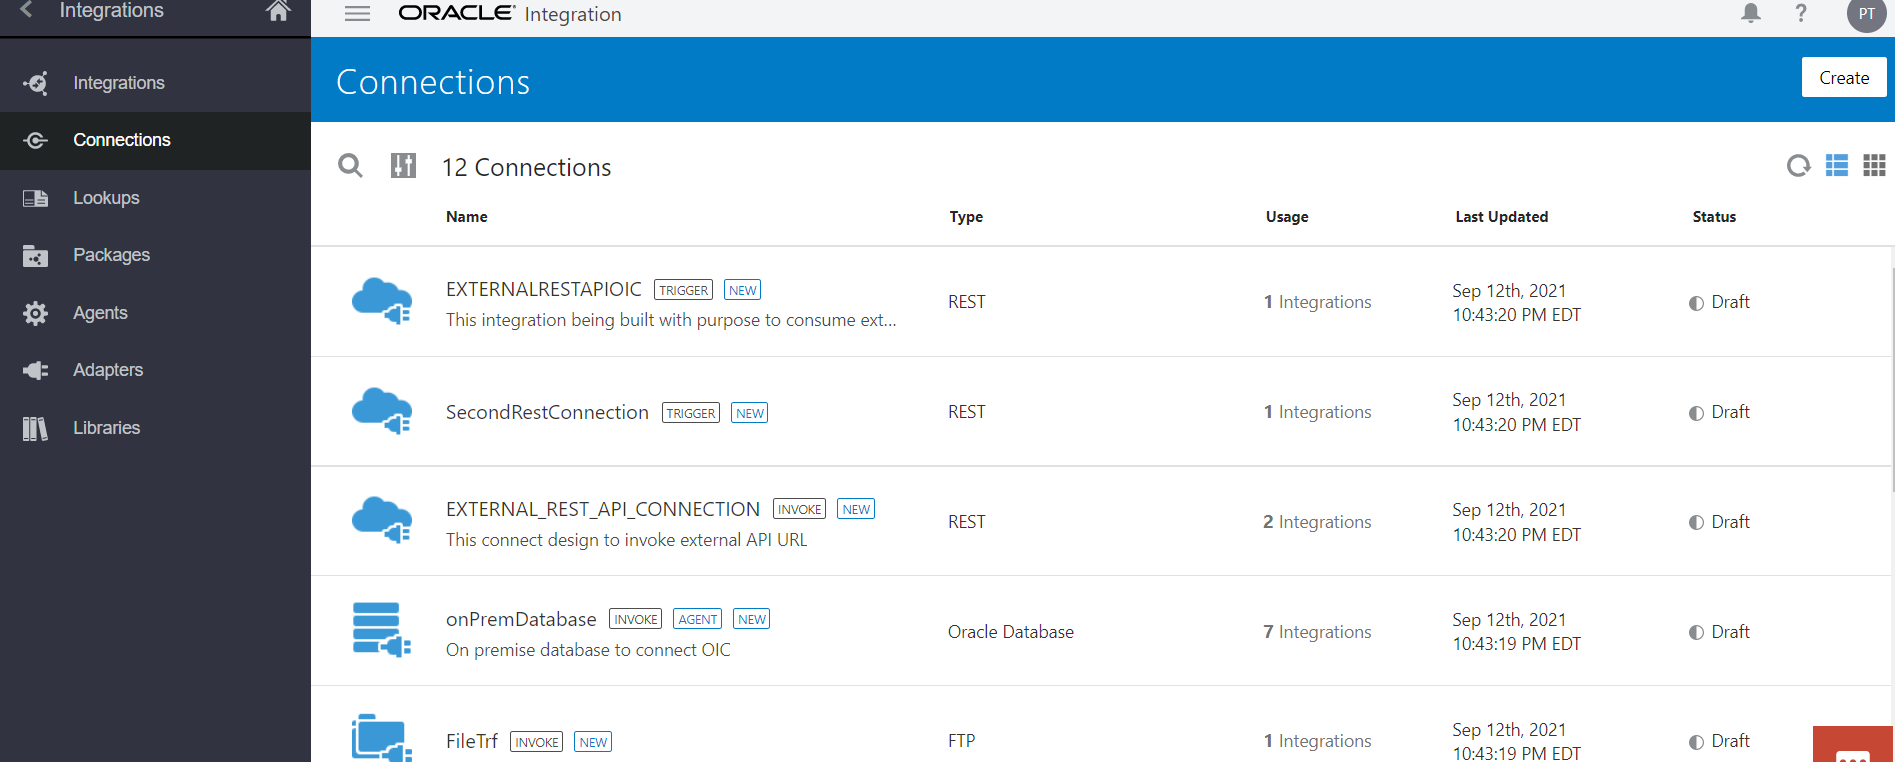Click the Lookups sidebar icon
The height and width of the screenshot is (762, 1895).
point(35,198)
